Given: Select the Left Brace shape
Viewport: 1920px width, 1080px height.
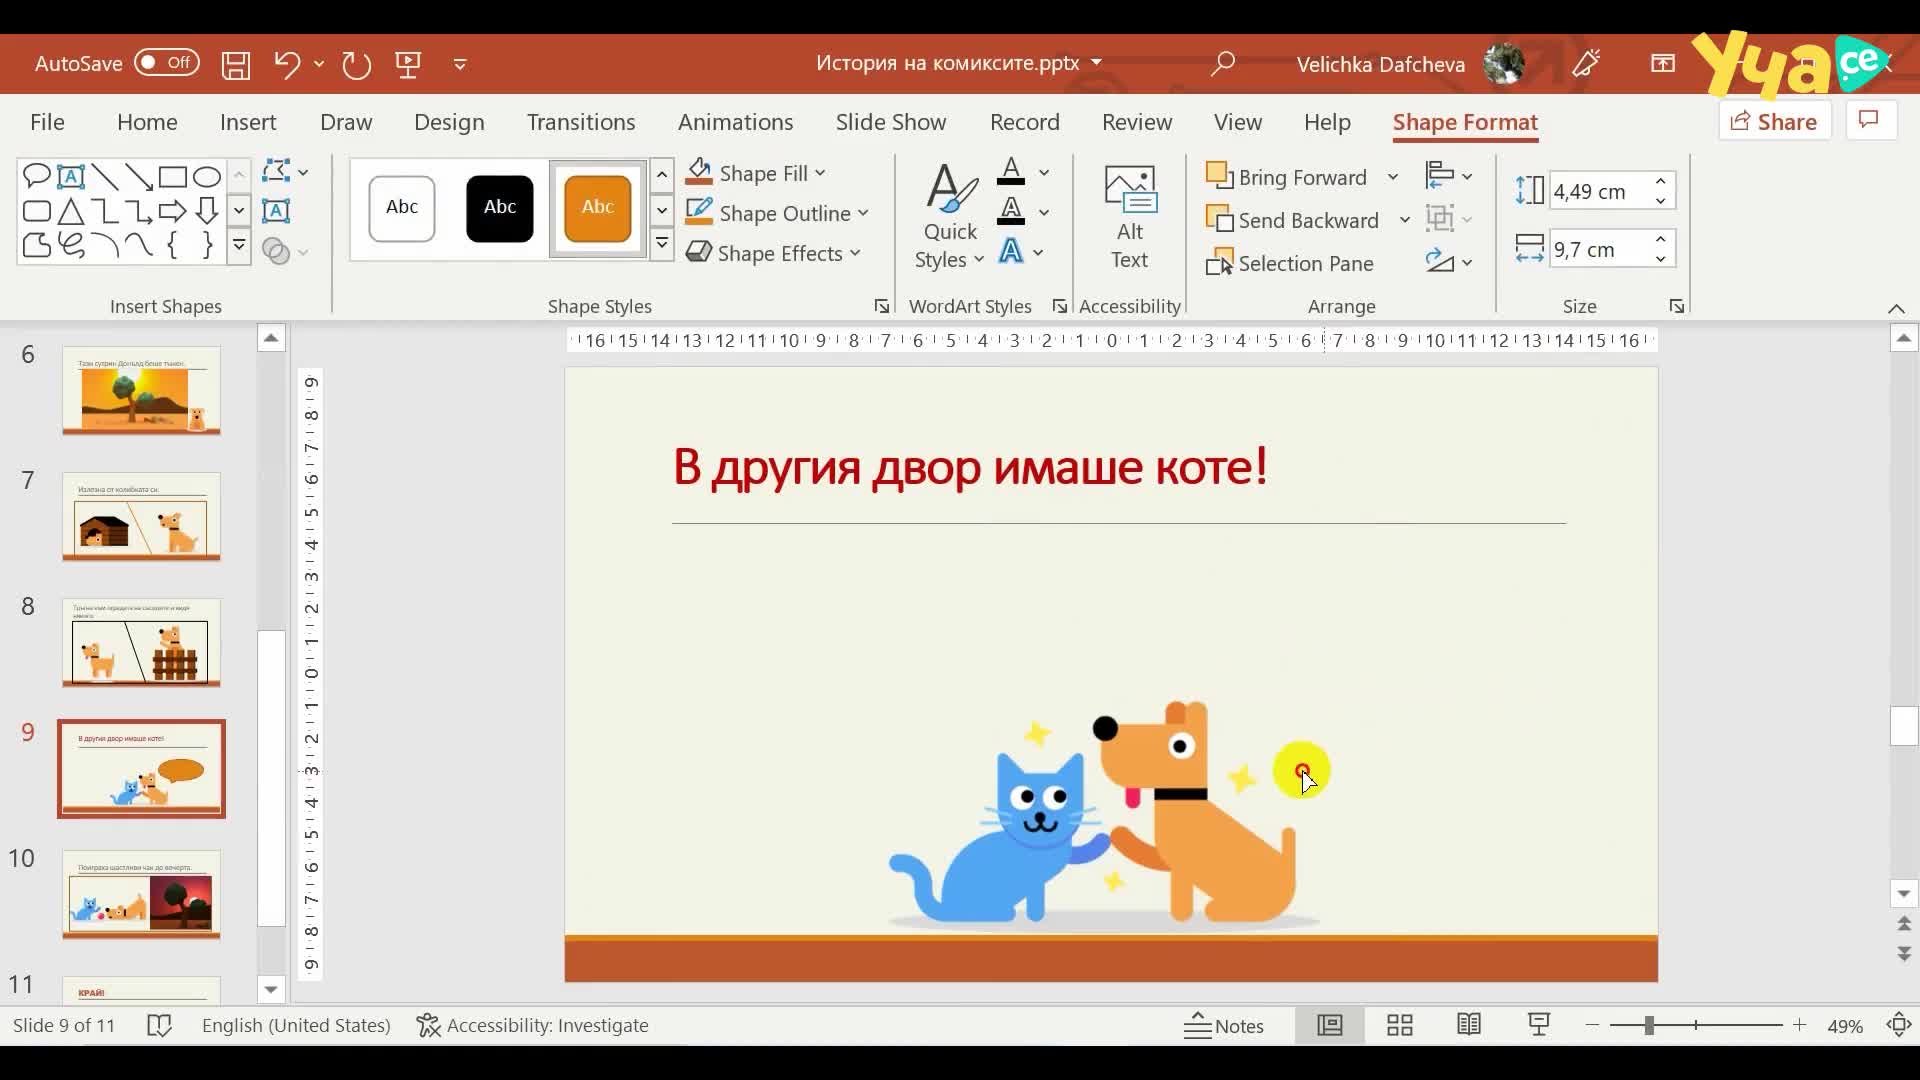Looking at the screenshot, I should 173,245.
